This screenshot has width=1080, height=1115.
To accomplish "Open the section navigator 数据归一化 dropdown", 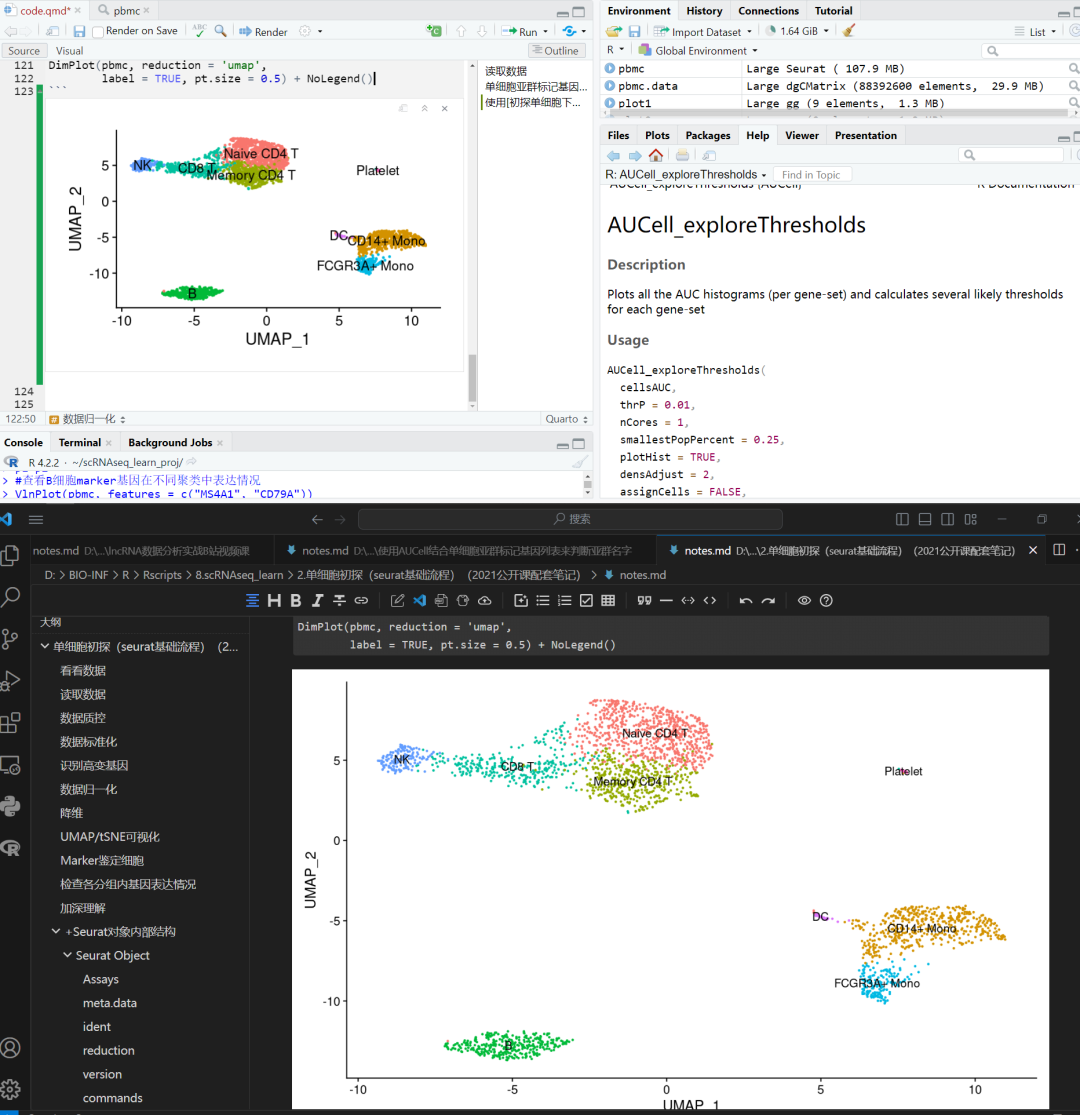I will click(x=87, y=420).
